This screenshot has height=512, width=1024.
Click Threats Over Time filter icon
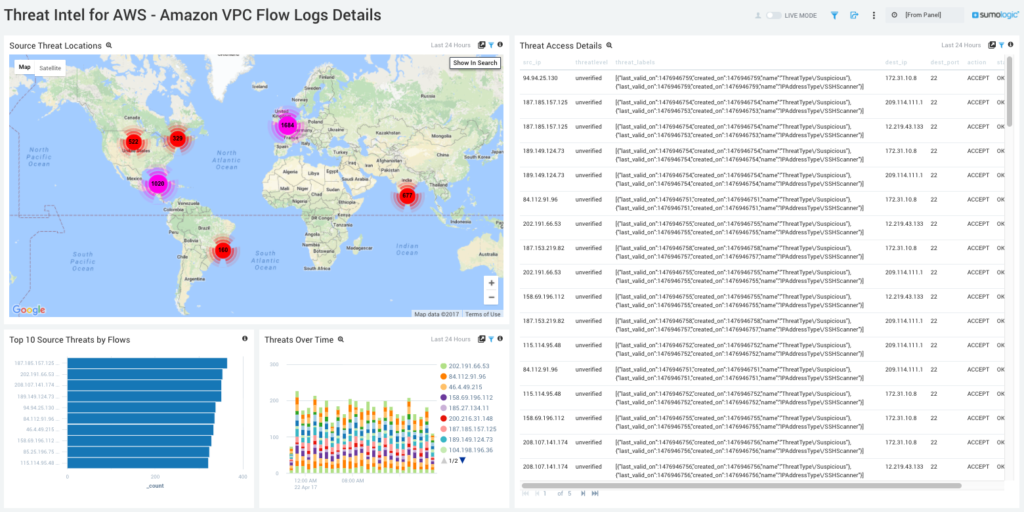point(491,339)
